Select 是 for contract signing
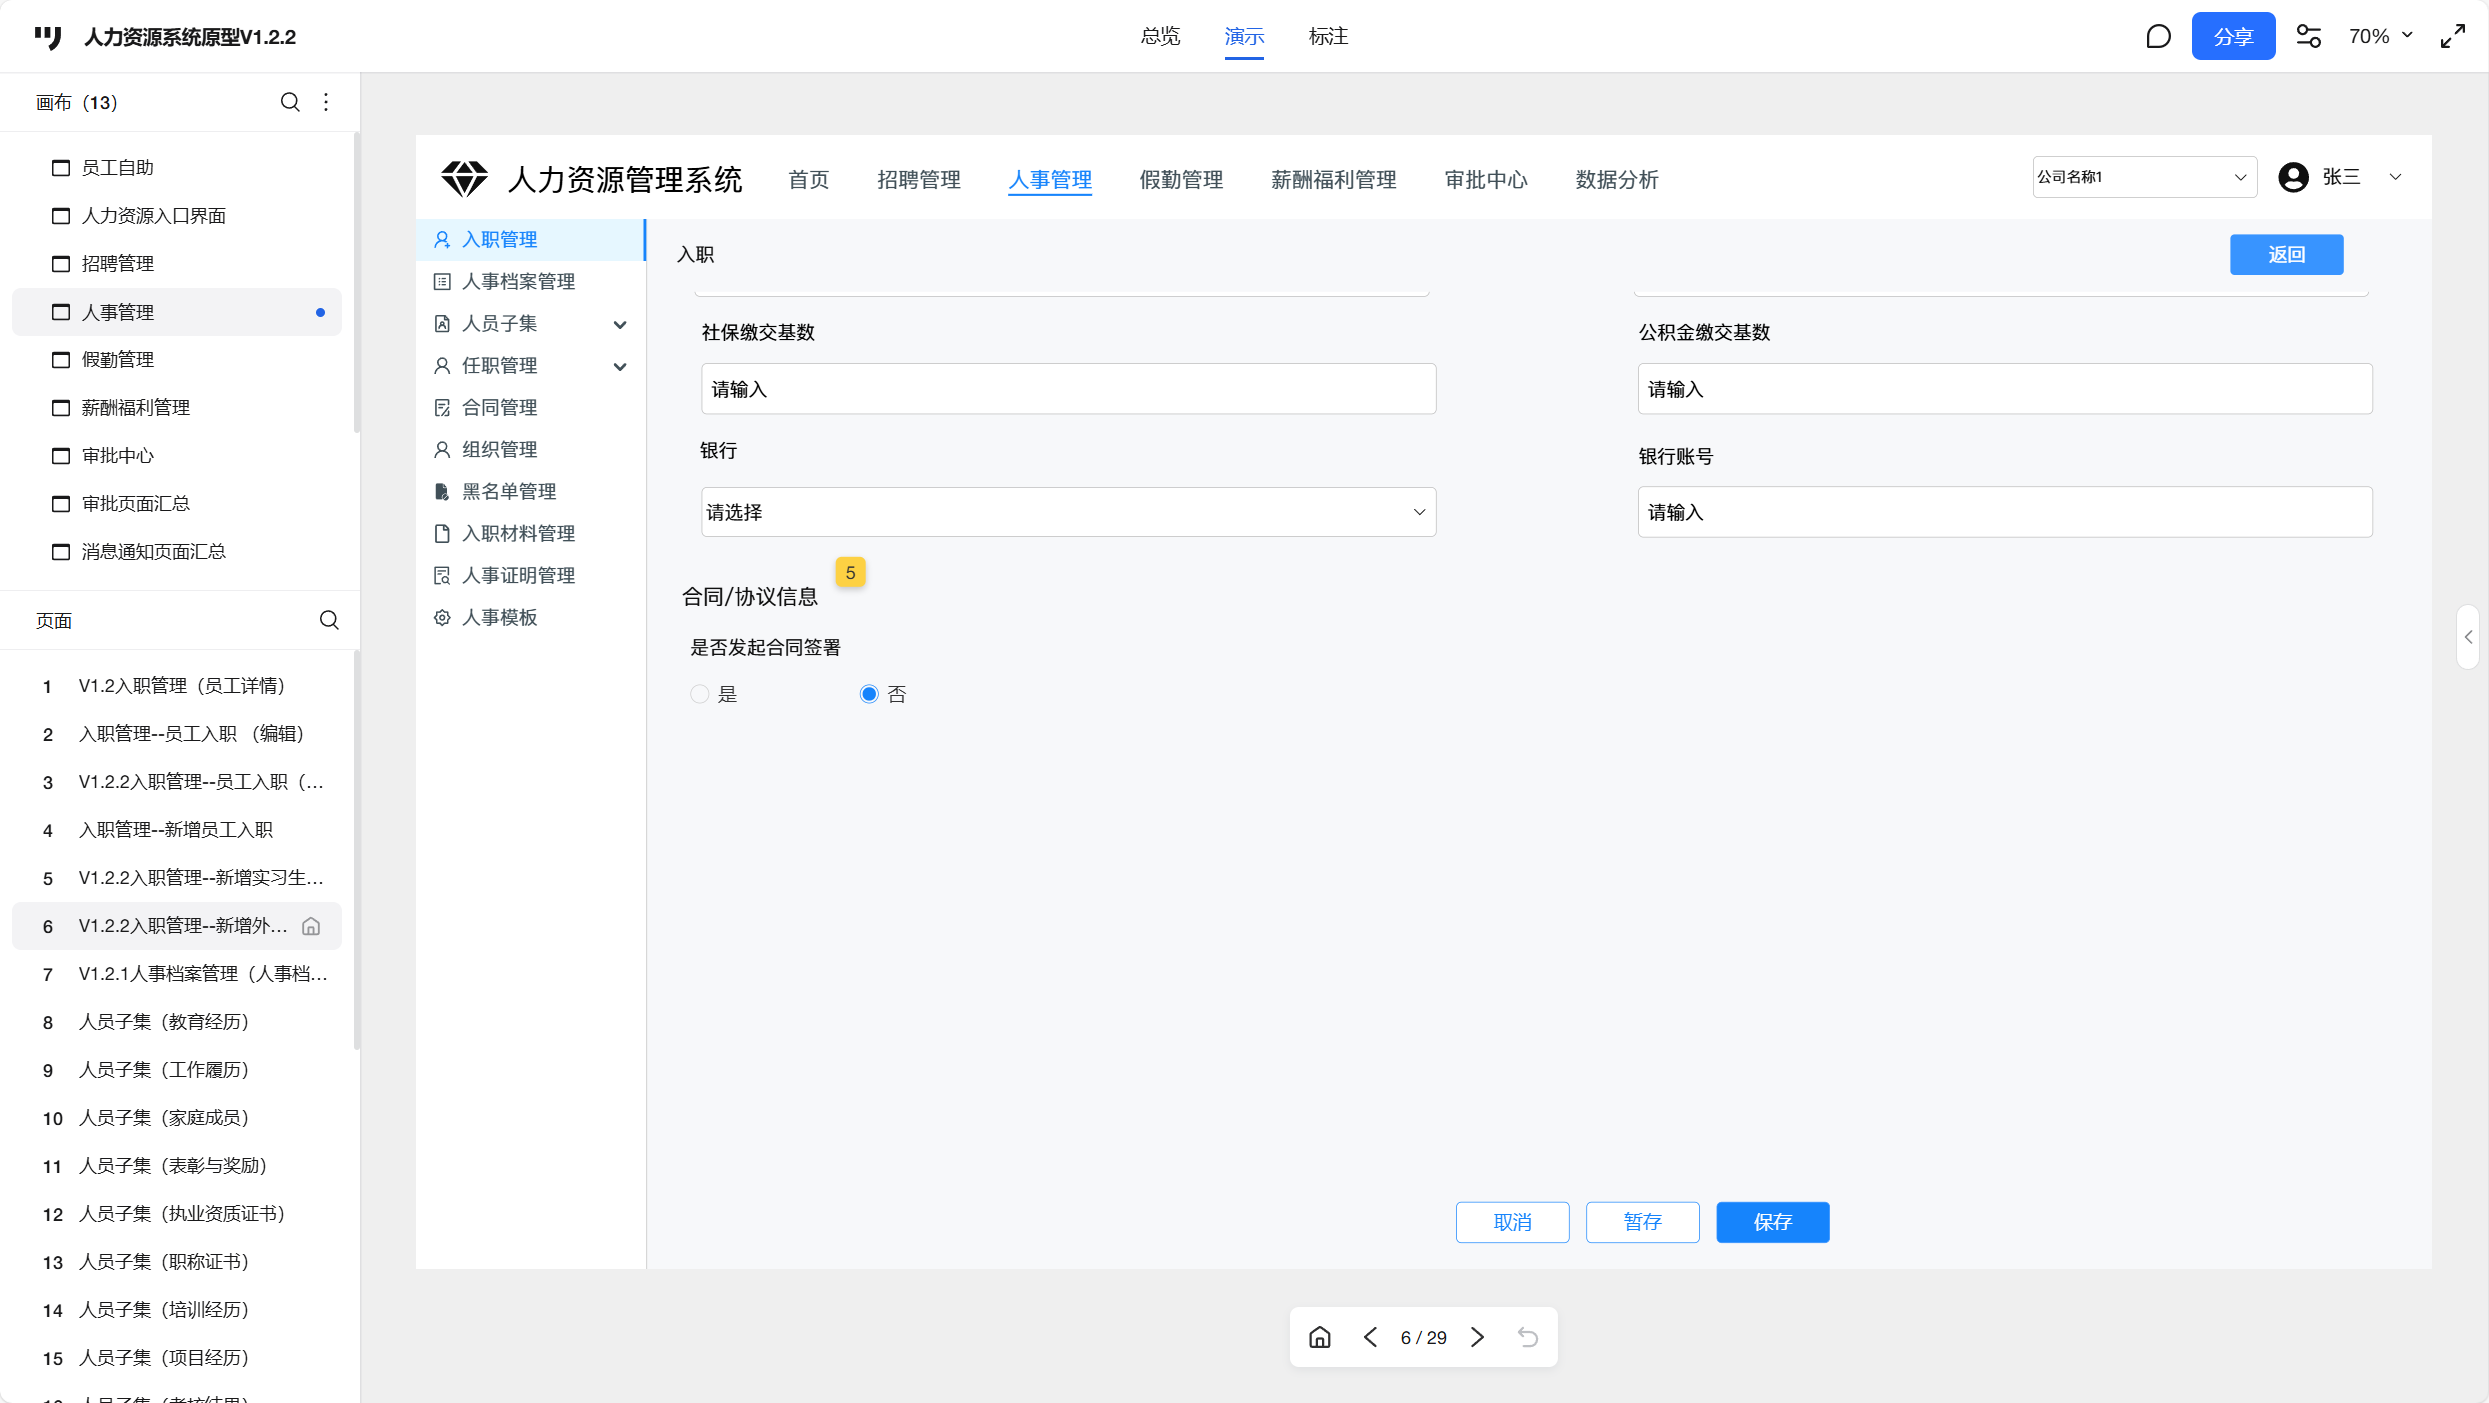This screenshot has height=1403, width=2489. coord(700,694)
